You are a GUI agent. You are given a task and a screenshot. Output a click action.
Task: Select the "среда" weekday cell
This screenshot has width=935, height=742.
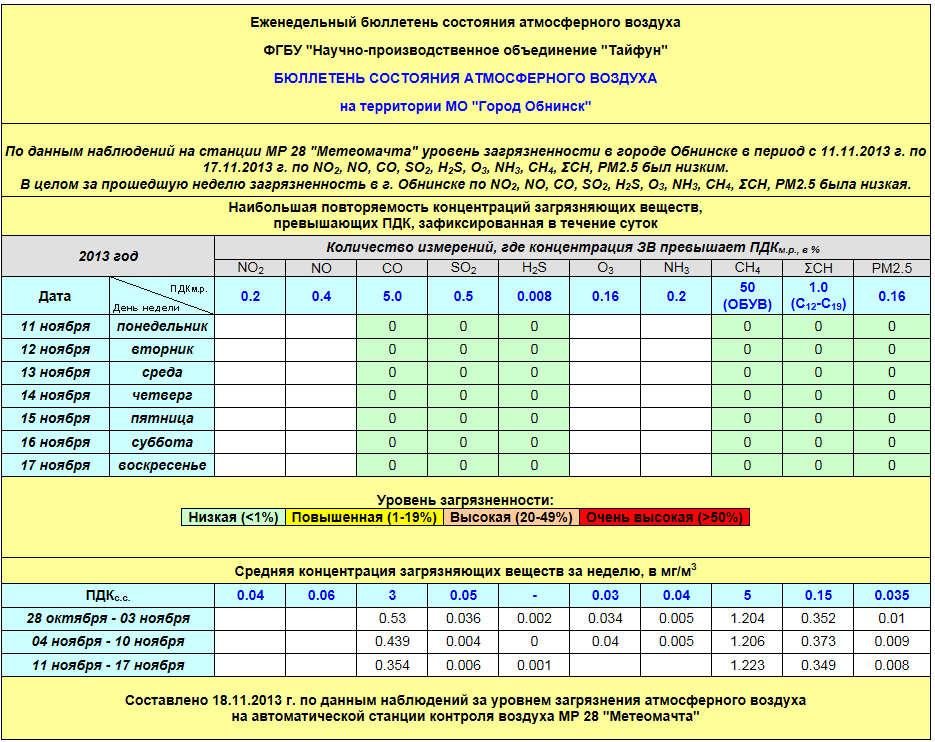(x=161, y=373)
